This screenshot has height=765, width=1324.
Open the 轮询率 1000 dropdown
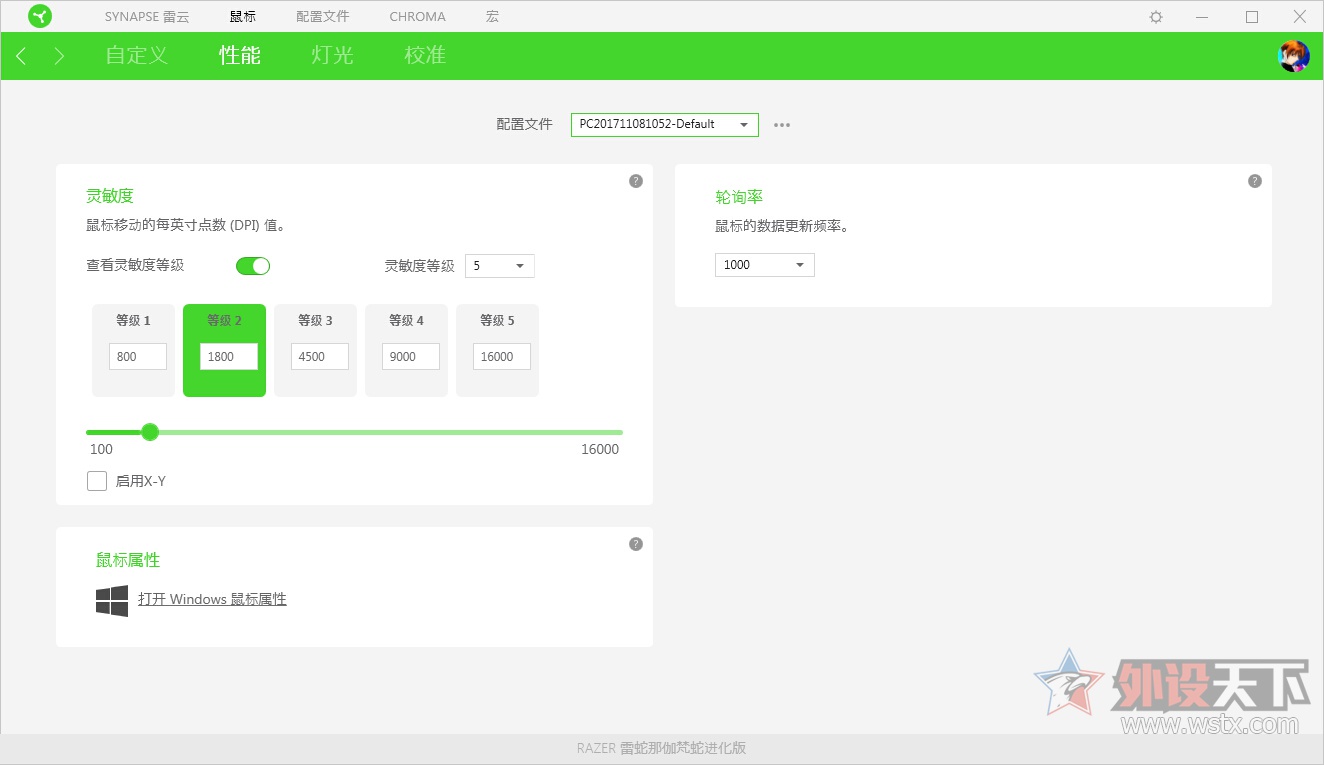click(764, 264)
